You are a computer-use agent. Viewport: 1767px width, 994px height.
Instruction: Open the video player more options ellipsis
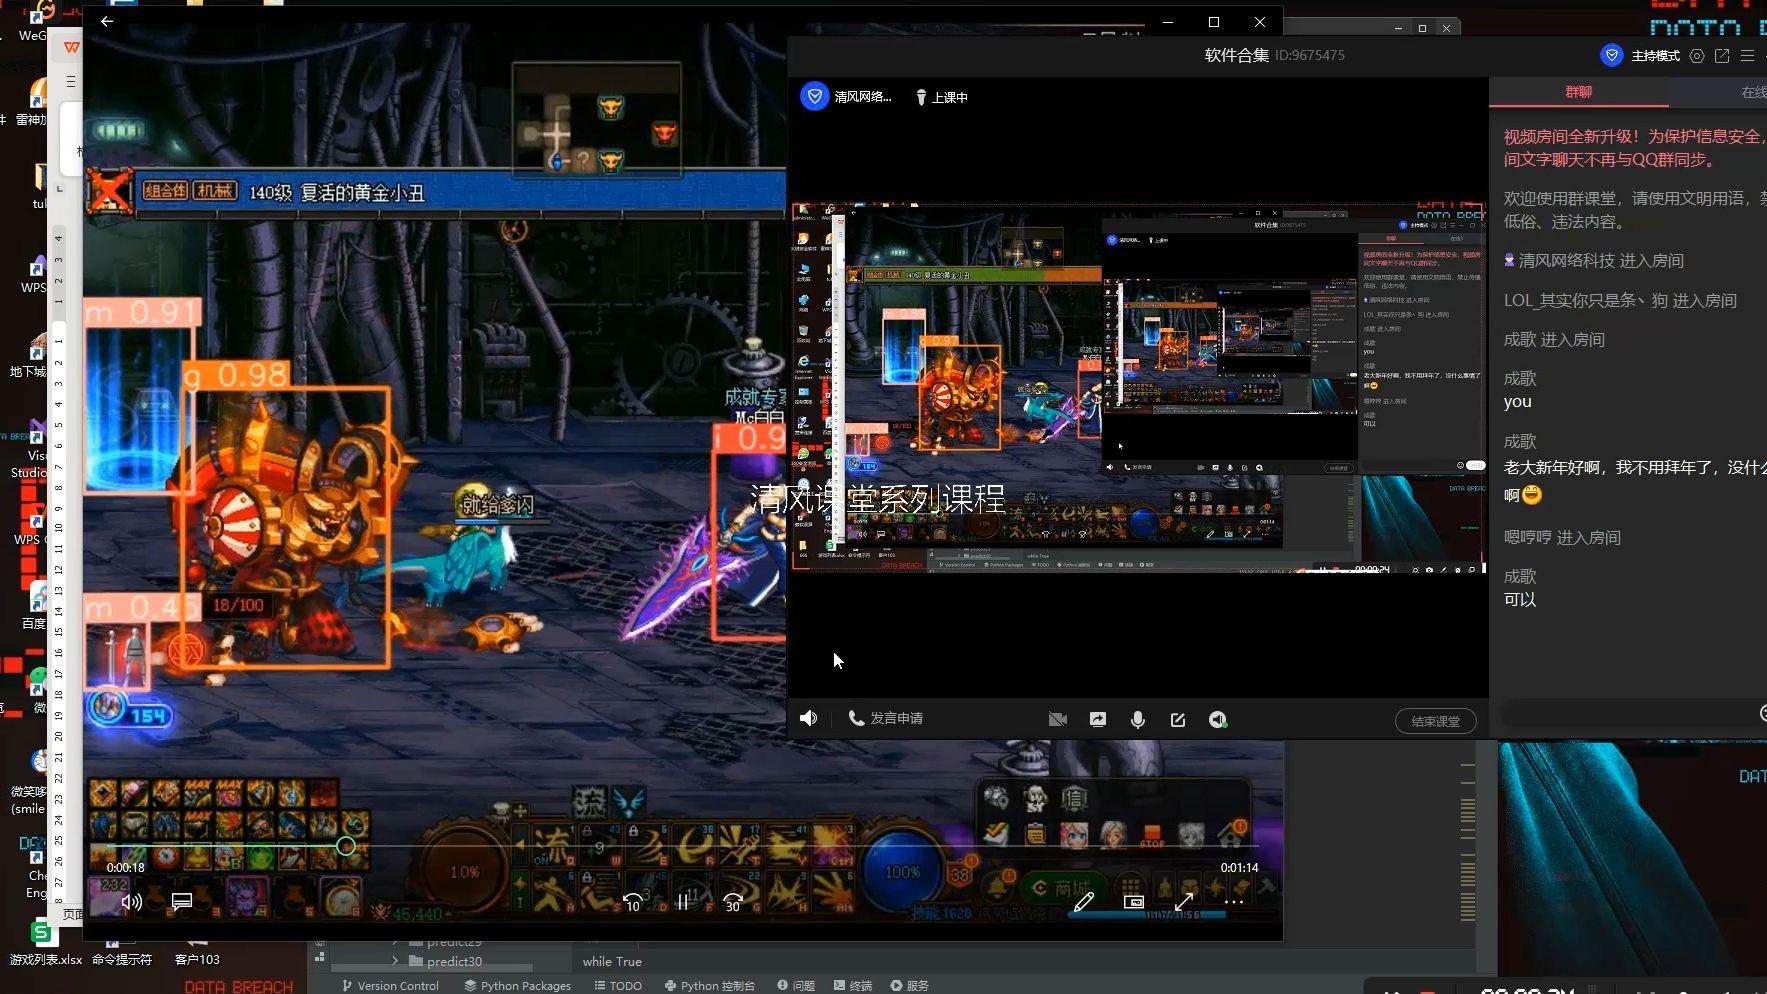pyautogui.click(x=1233, y=901)
